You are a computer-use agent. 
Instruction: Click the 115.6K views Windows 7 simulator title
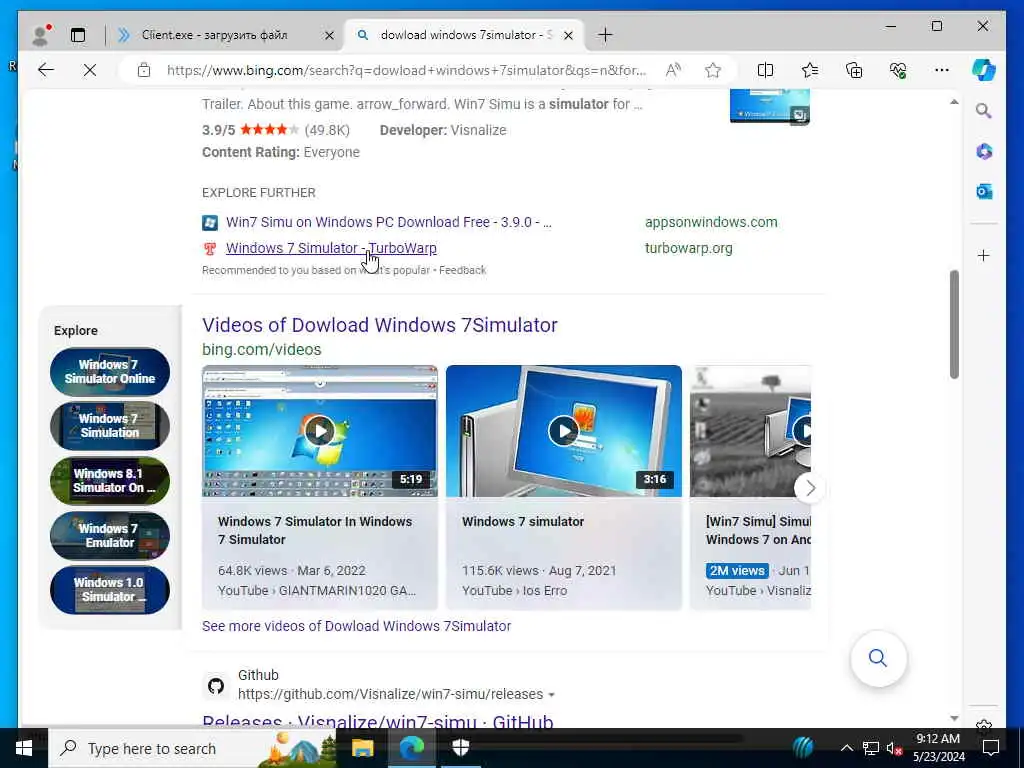click(523, 521)
